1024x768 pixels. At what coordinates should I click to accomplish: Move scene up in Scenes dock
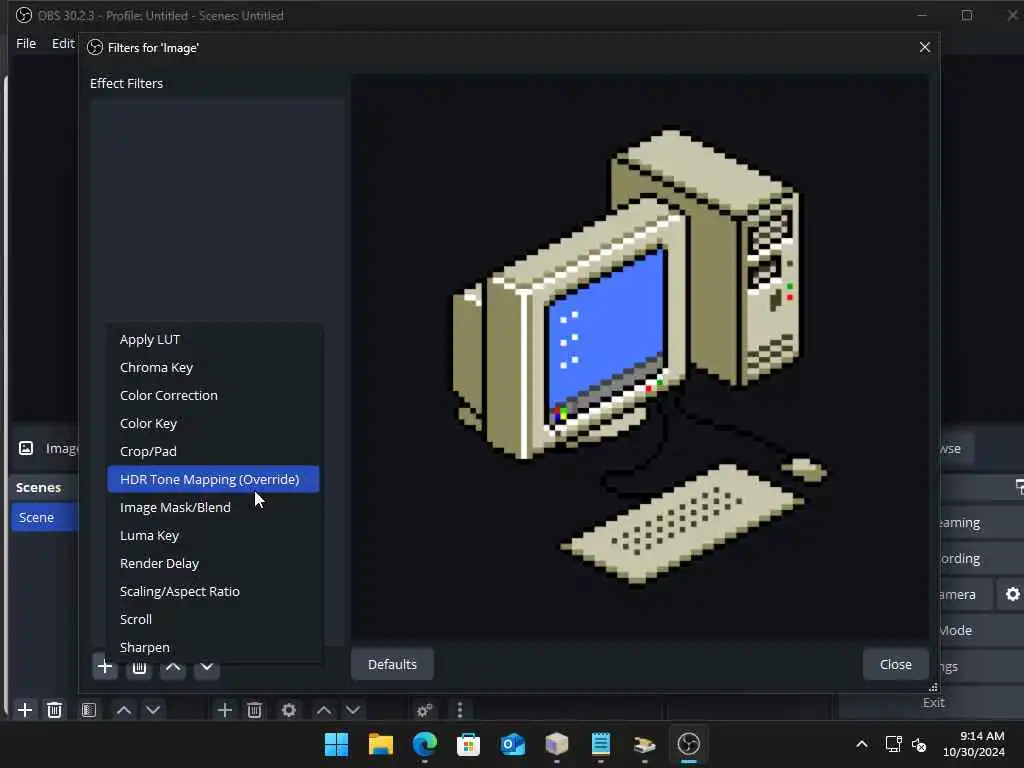pos(123,710)
